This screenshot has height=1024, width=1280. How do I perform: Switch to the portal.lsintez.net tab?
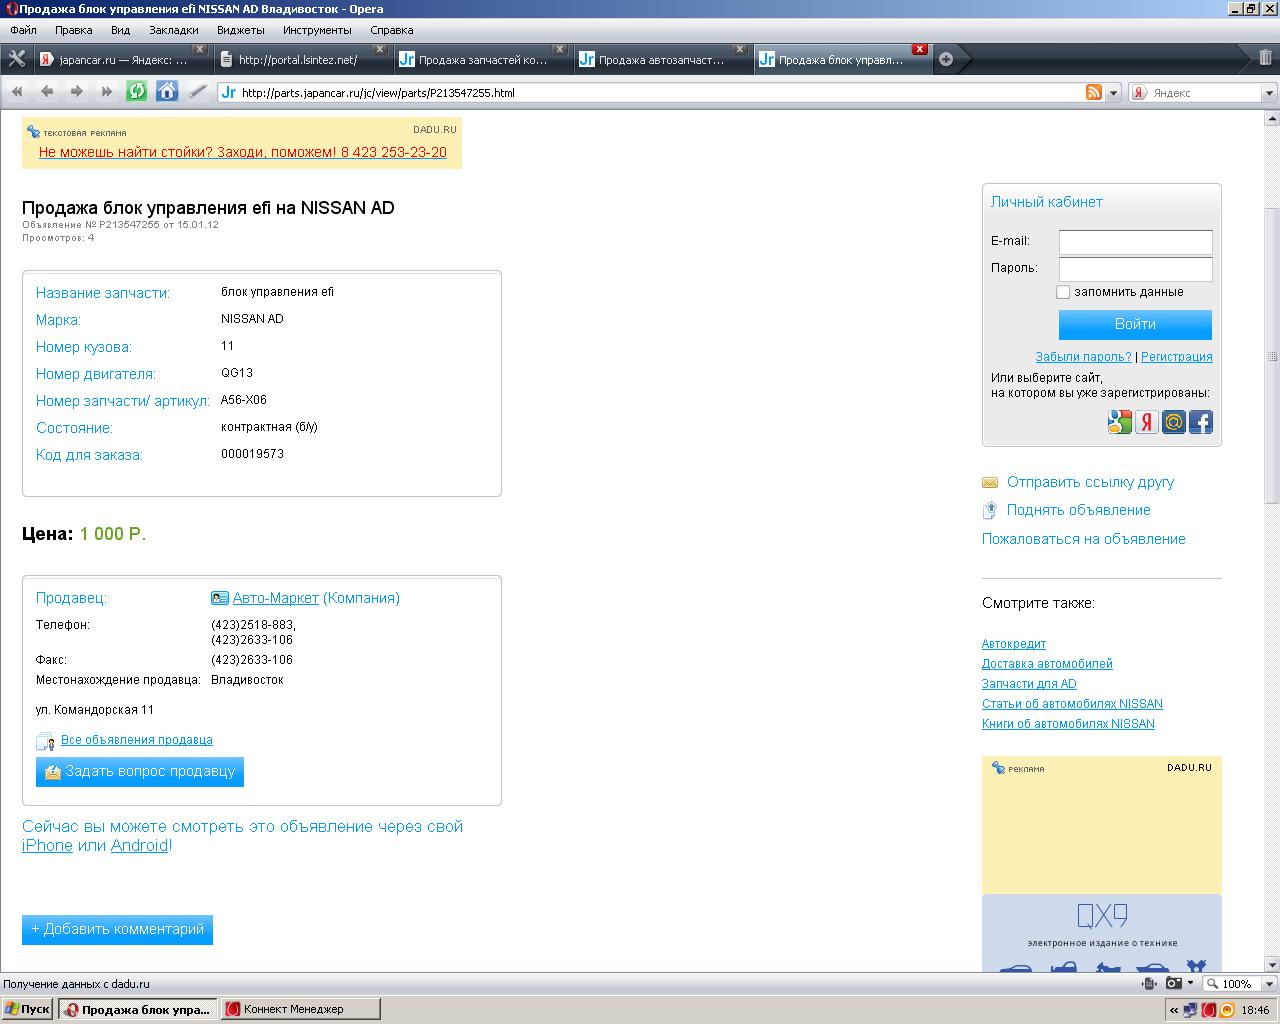click(x=298, y=60)
